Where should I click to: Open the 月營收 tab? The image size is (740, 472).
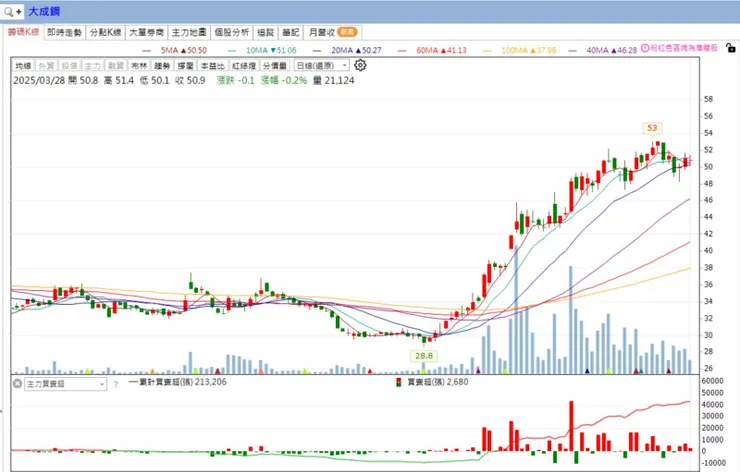333,33
